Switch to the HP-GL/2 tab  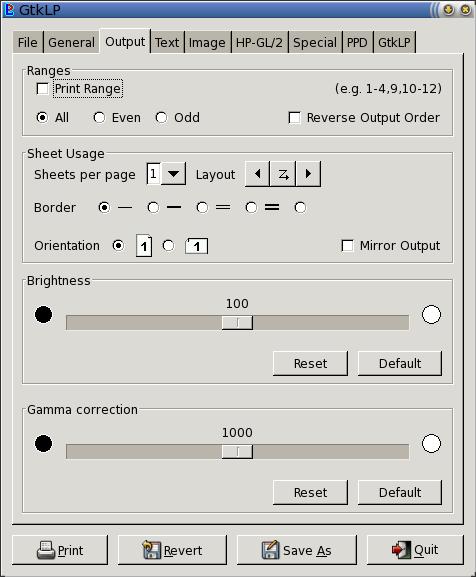tap(259, 42)
